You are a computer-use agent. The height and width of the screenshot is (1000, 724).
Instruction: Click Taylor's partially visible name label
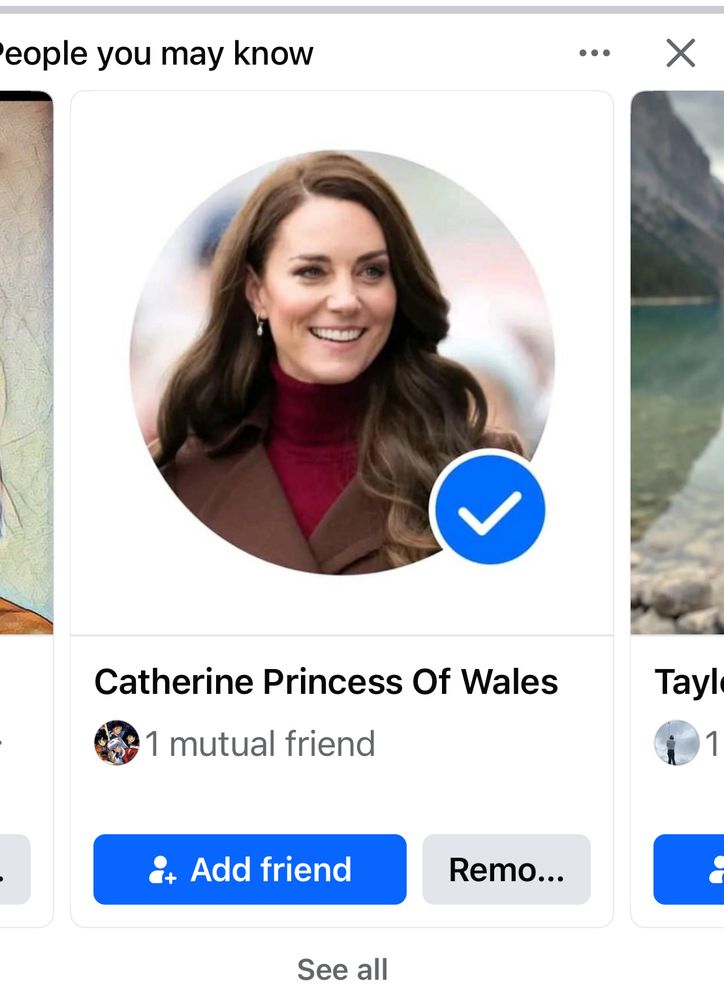coord(690,681)
